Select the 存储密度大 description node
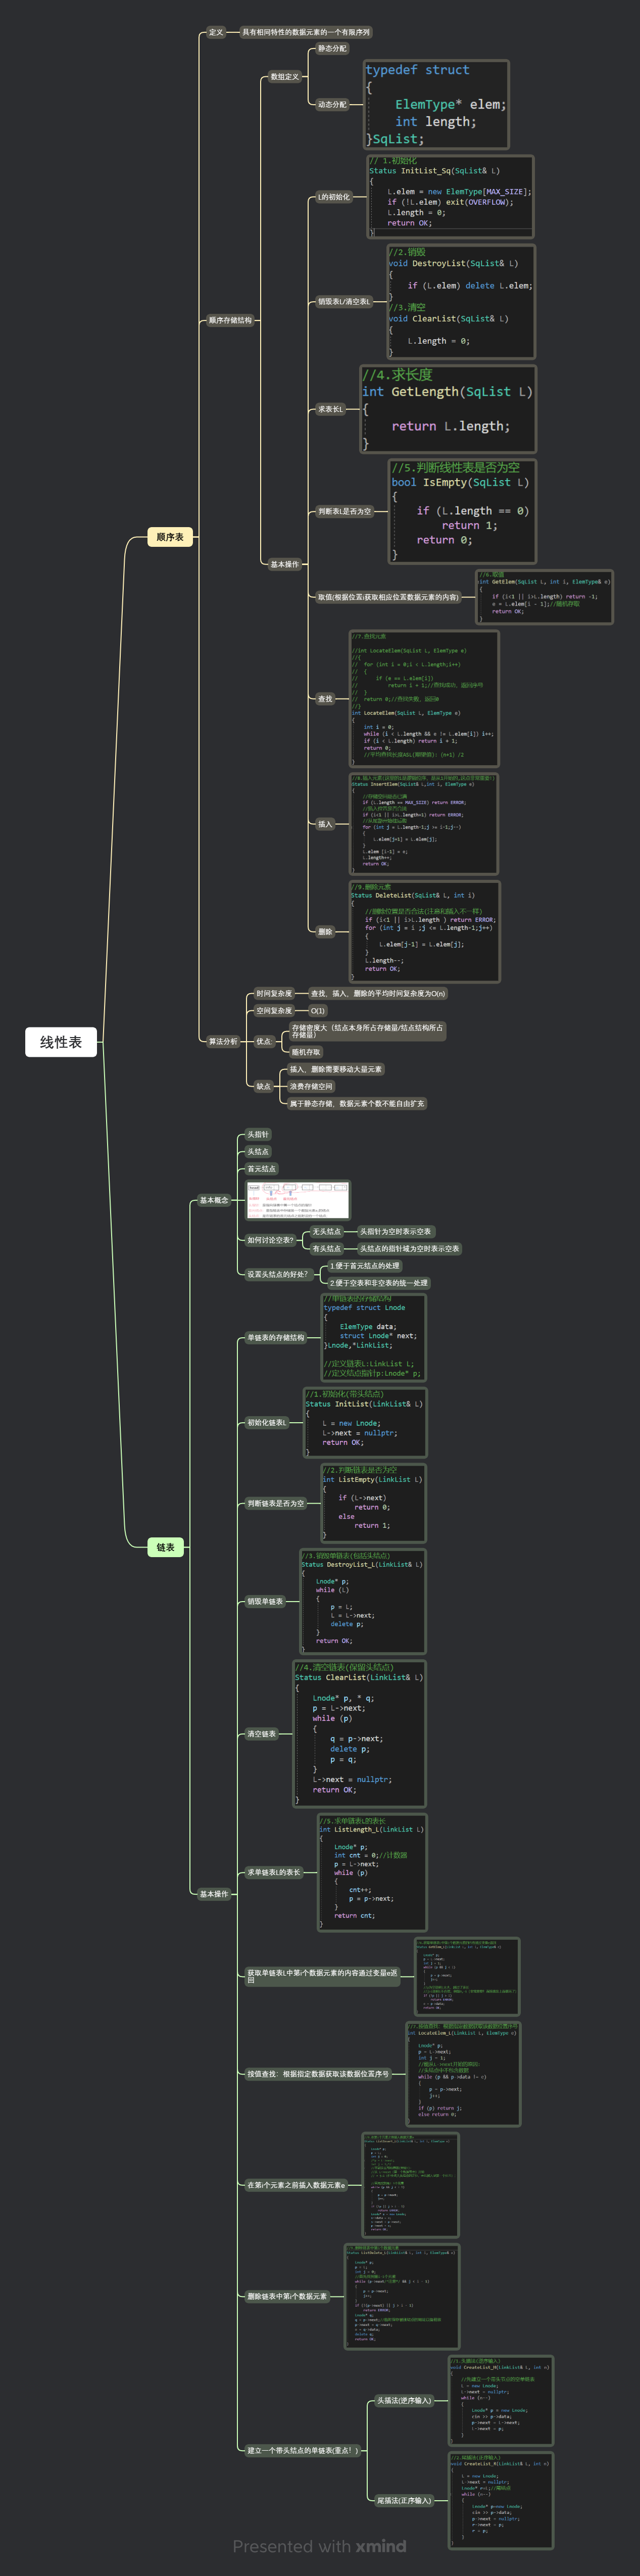This screenshot has height=2576, width=640. click(x=367, y=1030)
